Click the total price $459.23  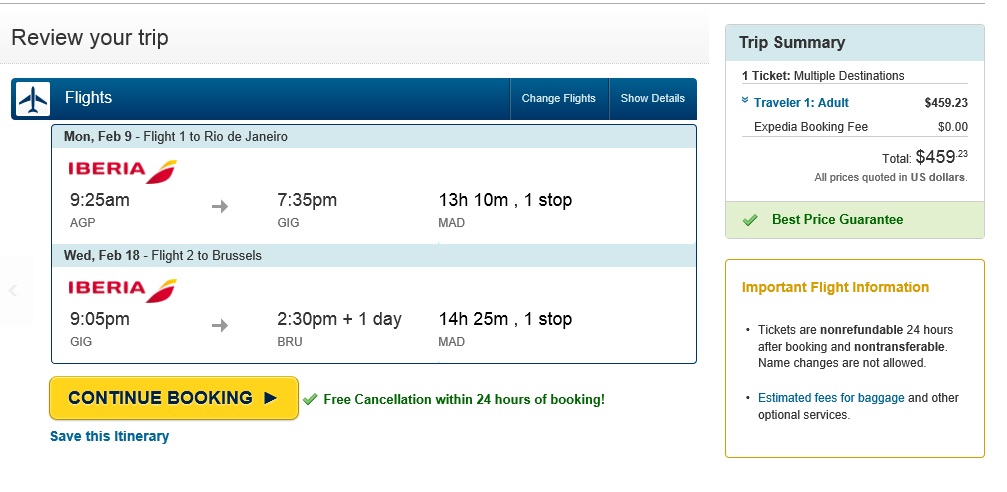(x=941, y=157)
